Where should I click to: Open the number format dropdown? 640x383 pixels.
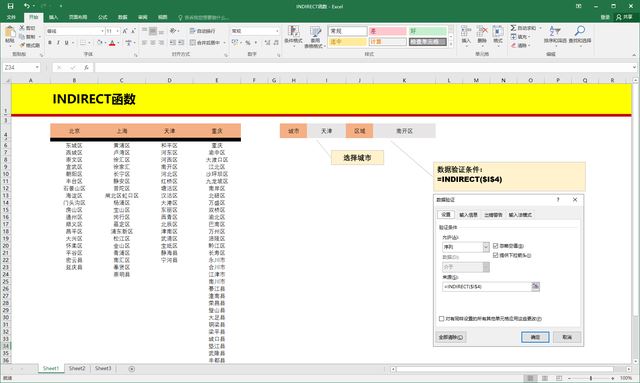pos(277,31)
